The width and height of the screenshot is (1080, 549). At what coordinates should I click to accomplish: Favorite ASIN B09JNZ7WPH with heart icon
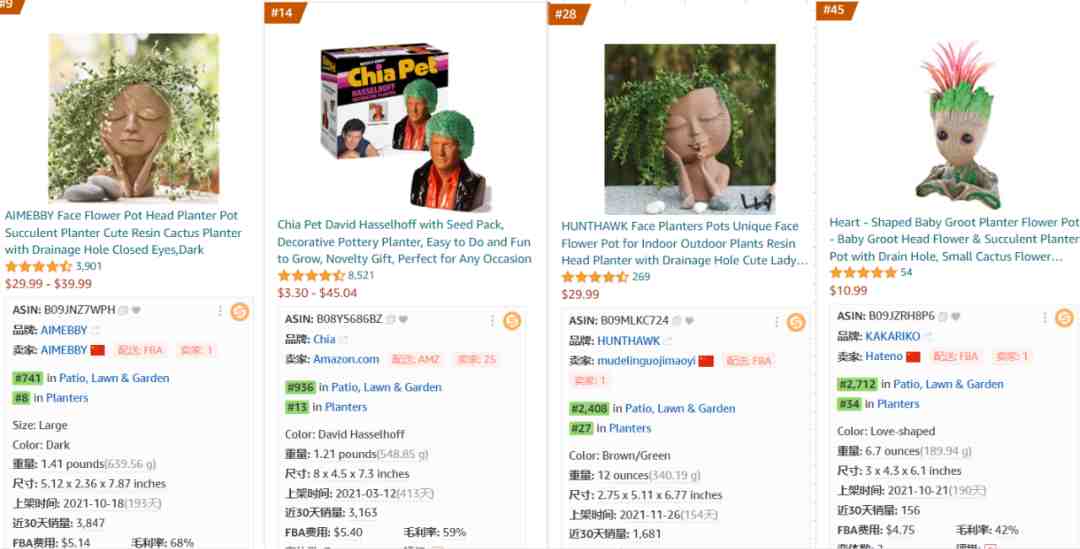136,311
